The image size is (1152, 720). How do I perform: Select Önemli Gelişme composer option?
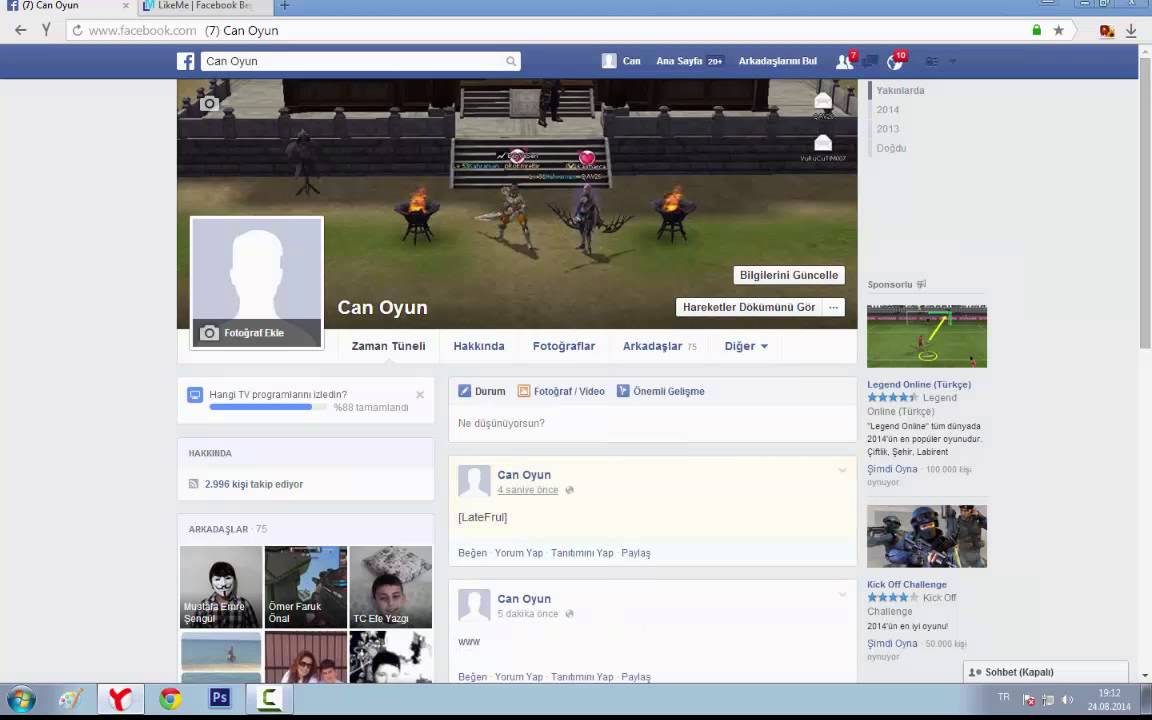coord(660,392)
